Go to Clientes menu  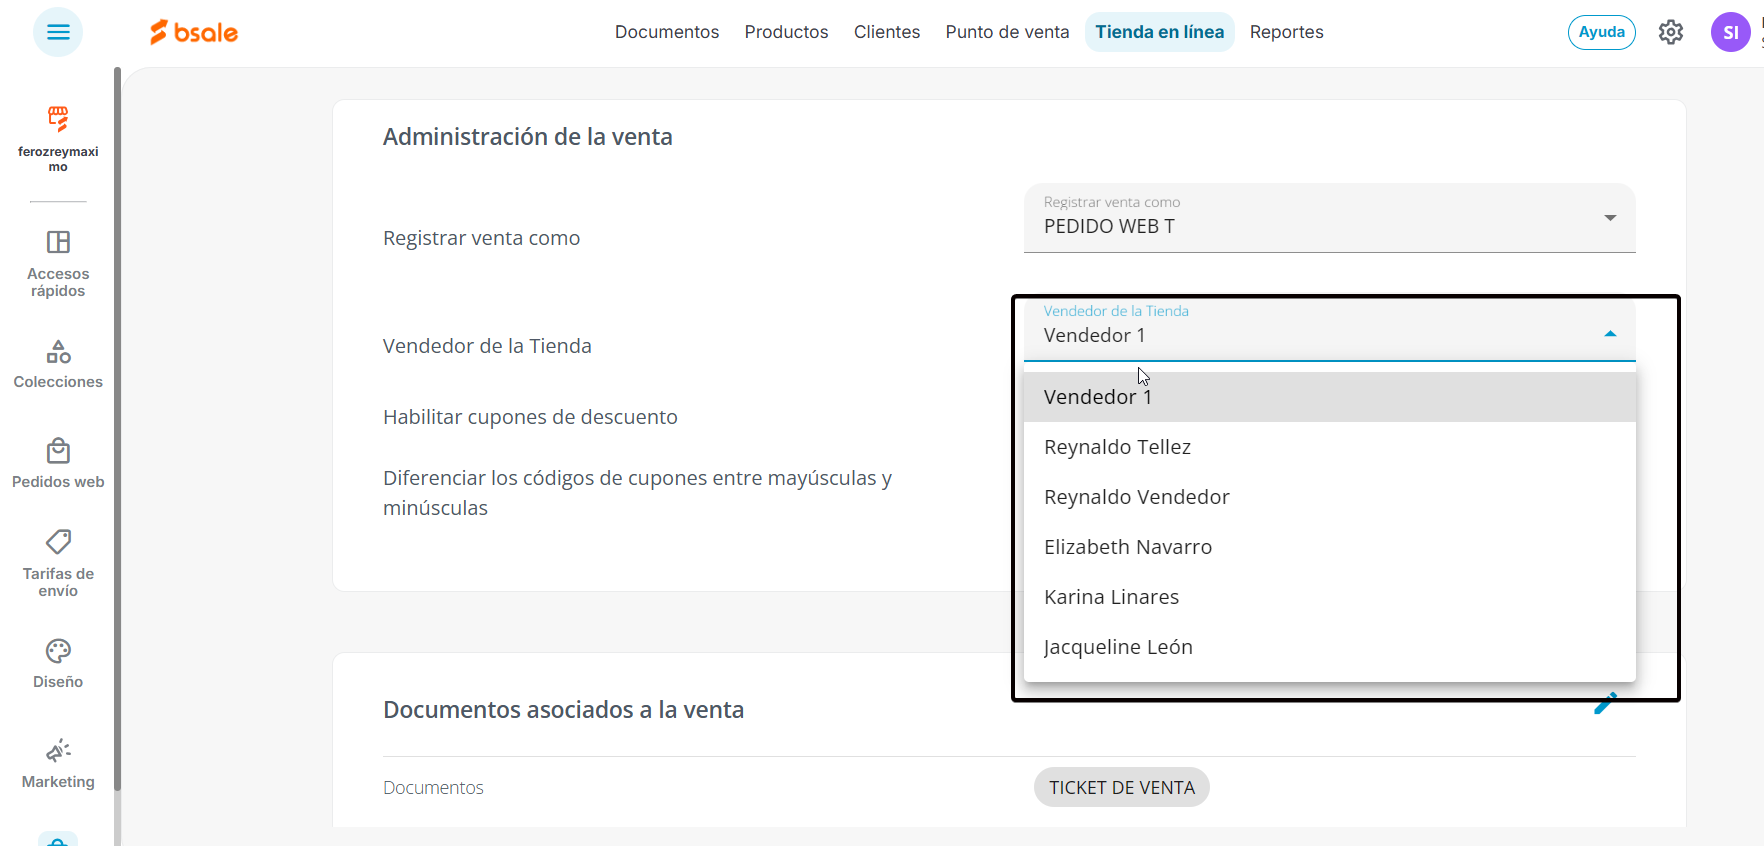click(x=887, y=32)
